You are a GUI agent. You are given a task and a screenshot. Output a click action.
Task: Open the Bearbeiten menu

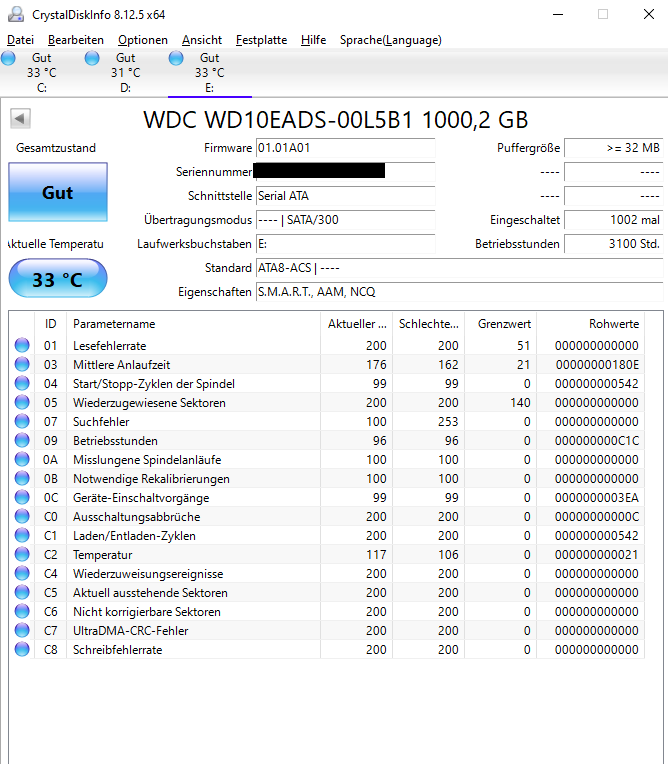point(76,40)
